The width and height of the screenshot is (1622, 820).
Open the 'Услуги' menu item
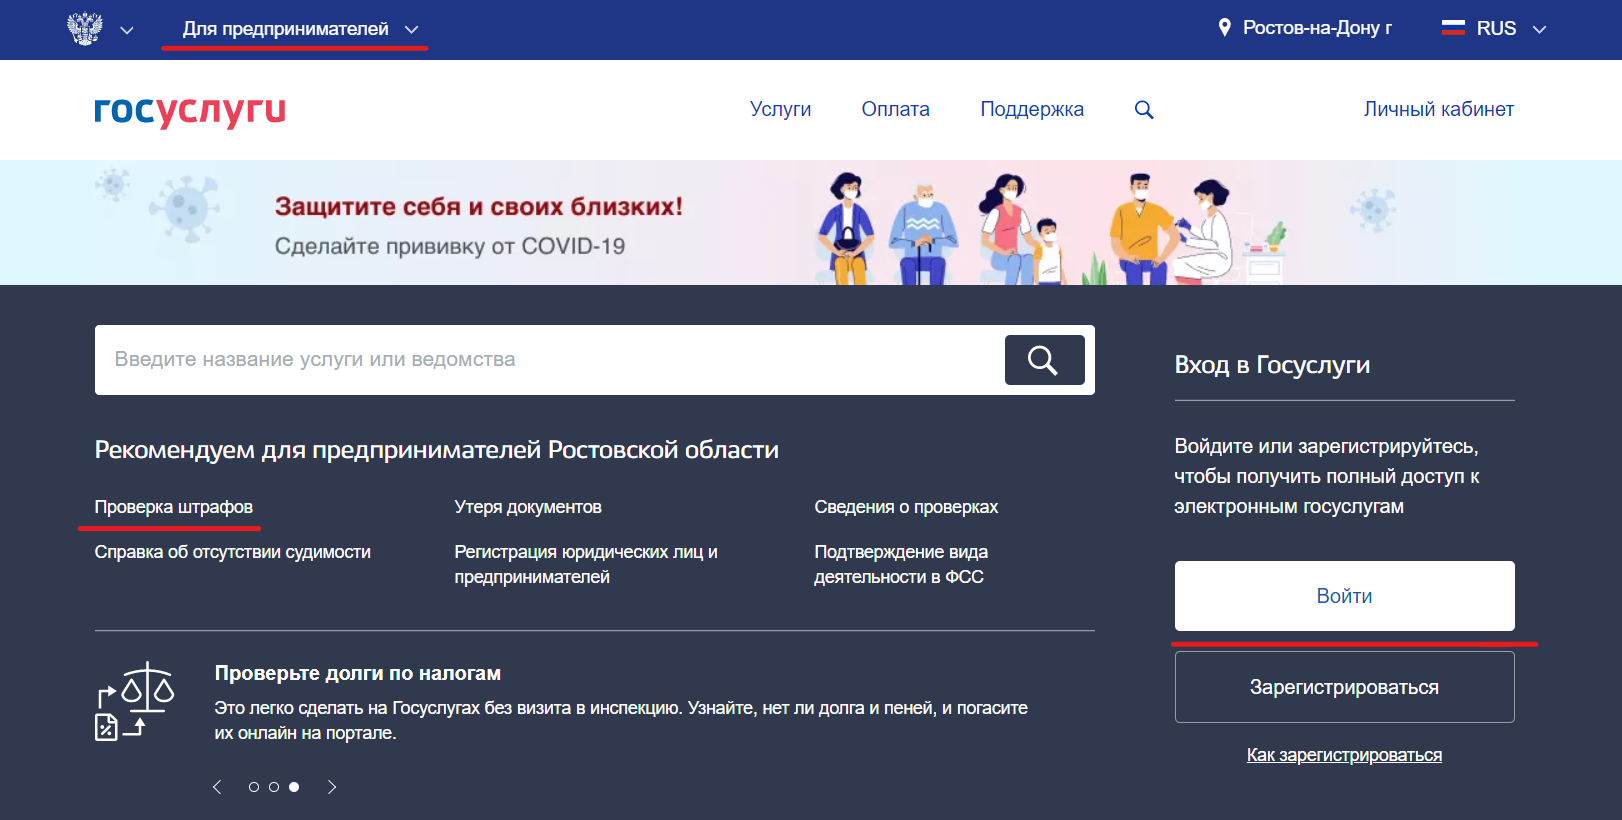(780, 109)
